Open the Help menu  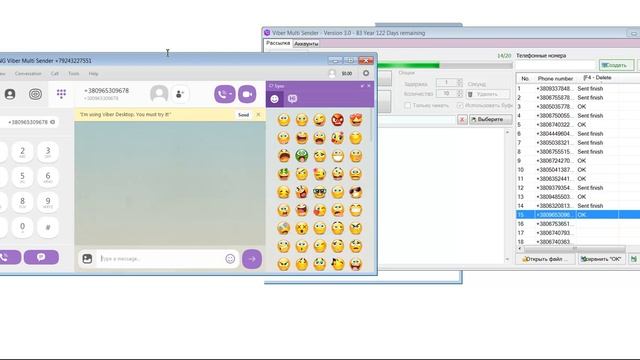coord(93,73)
